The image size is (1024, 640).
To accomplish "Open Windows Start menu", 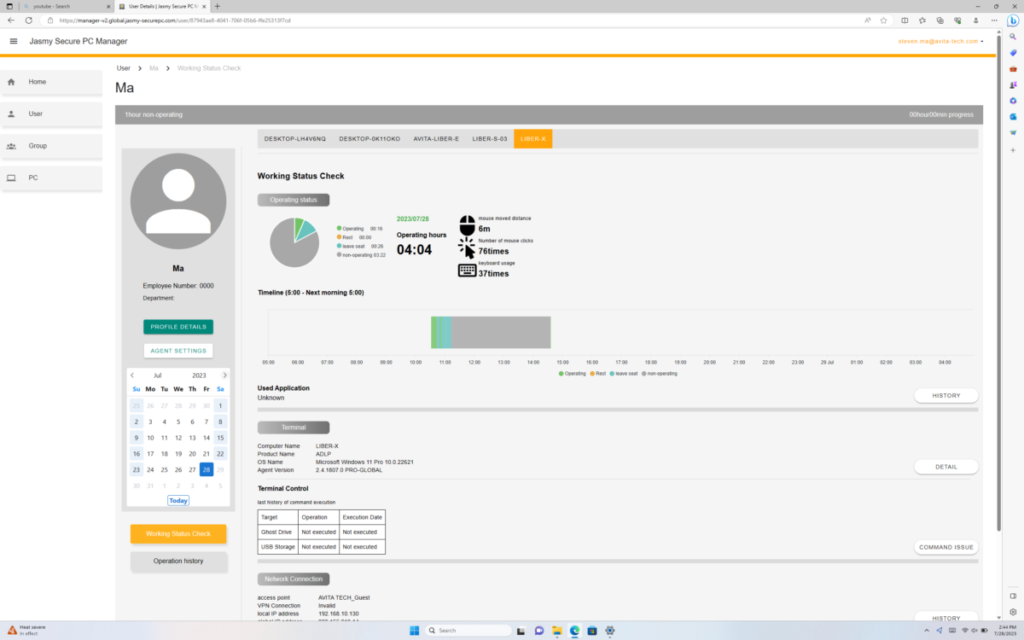I will pos(415,631).
